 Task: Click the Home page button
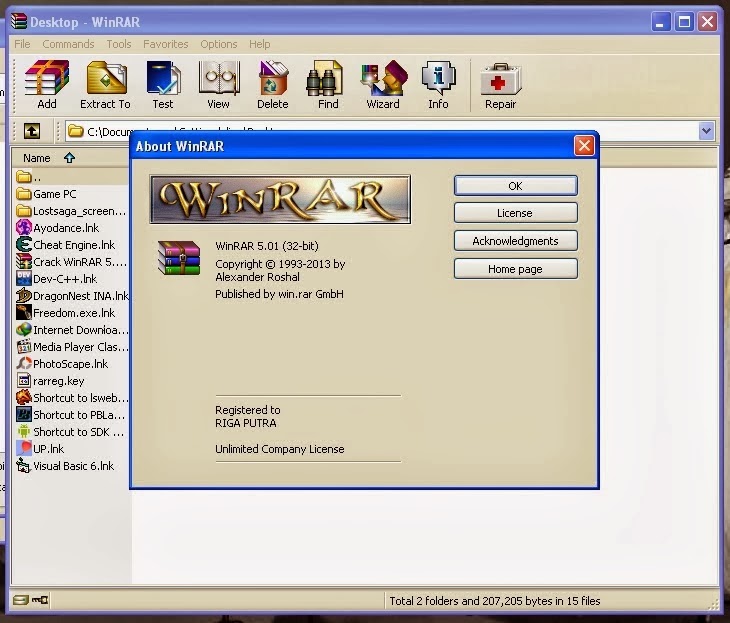pyautogui.click(x=515, y=269)
